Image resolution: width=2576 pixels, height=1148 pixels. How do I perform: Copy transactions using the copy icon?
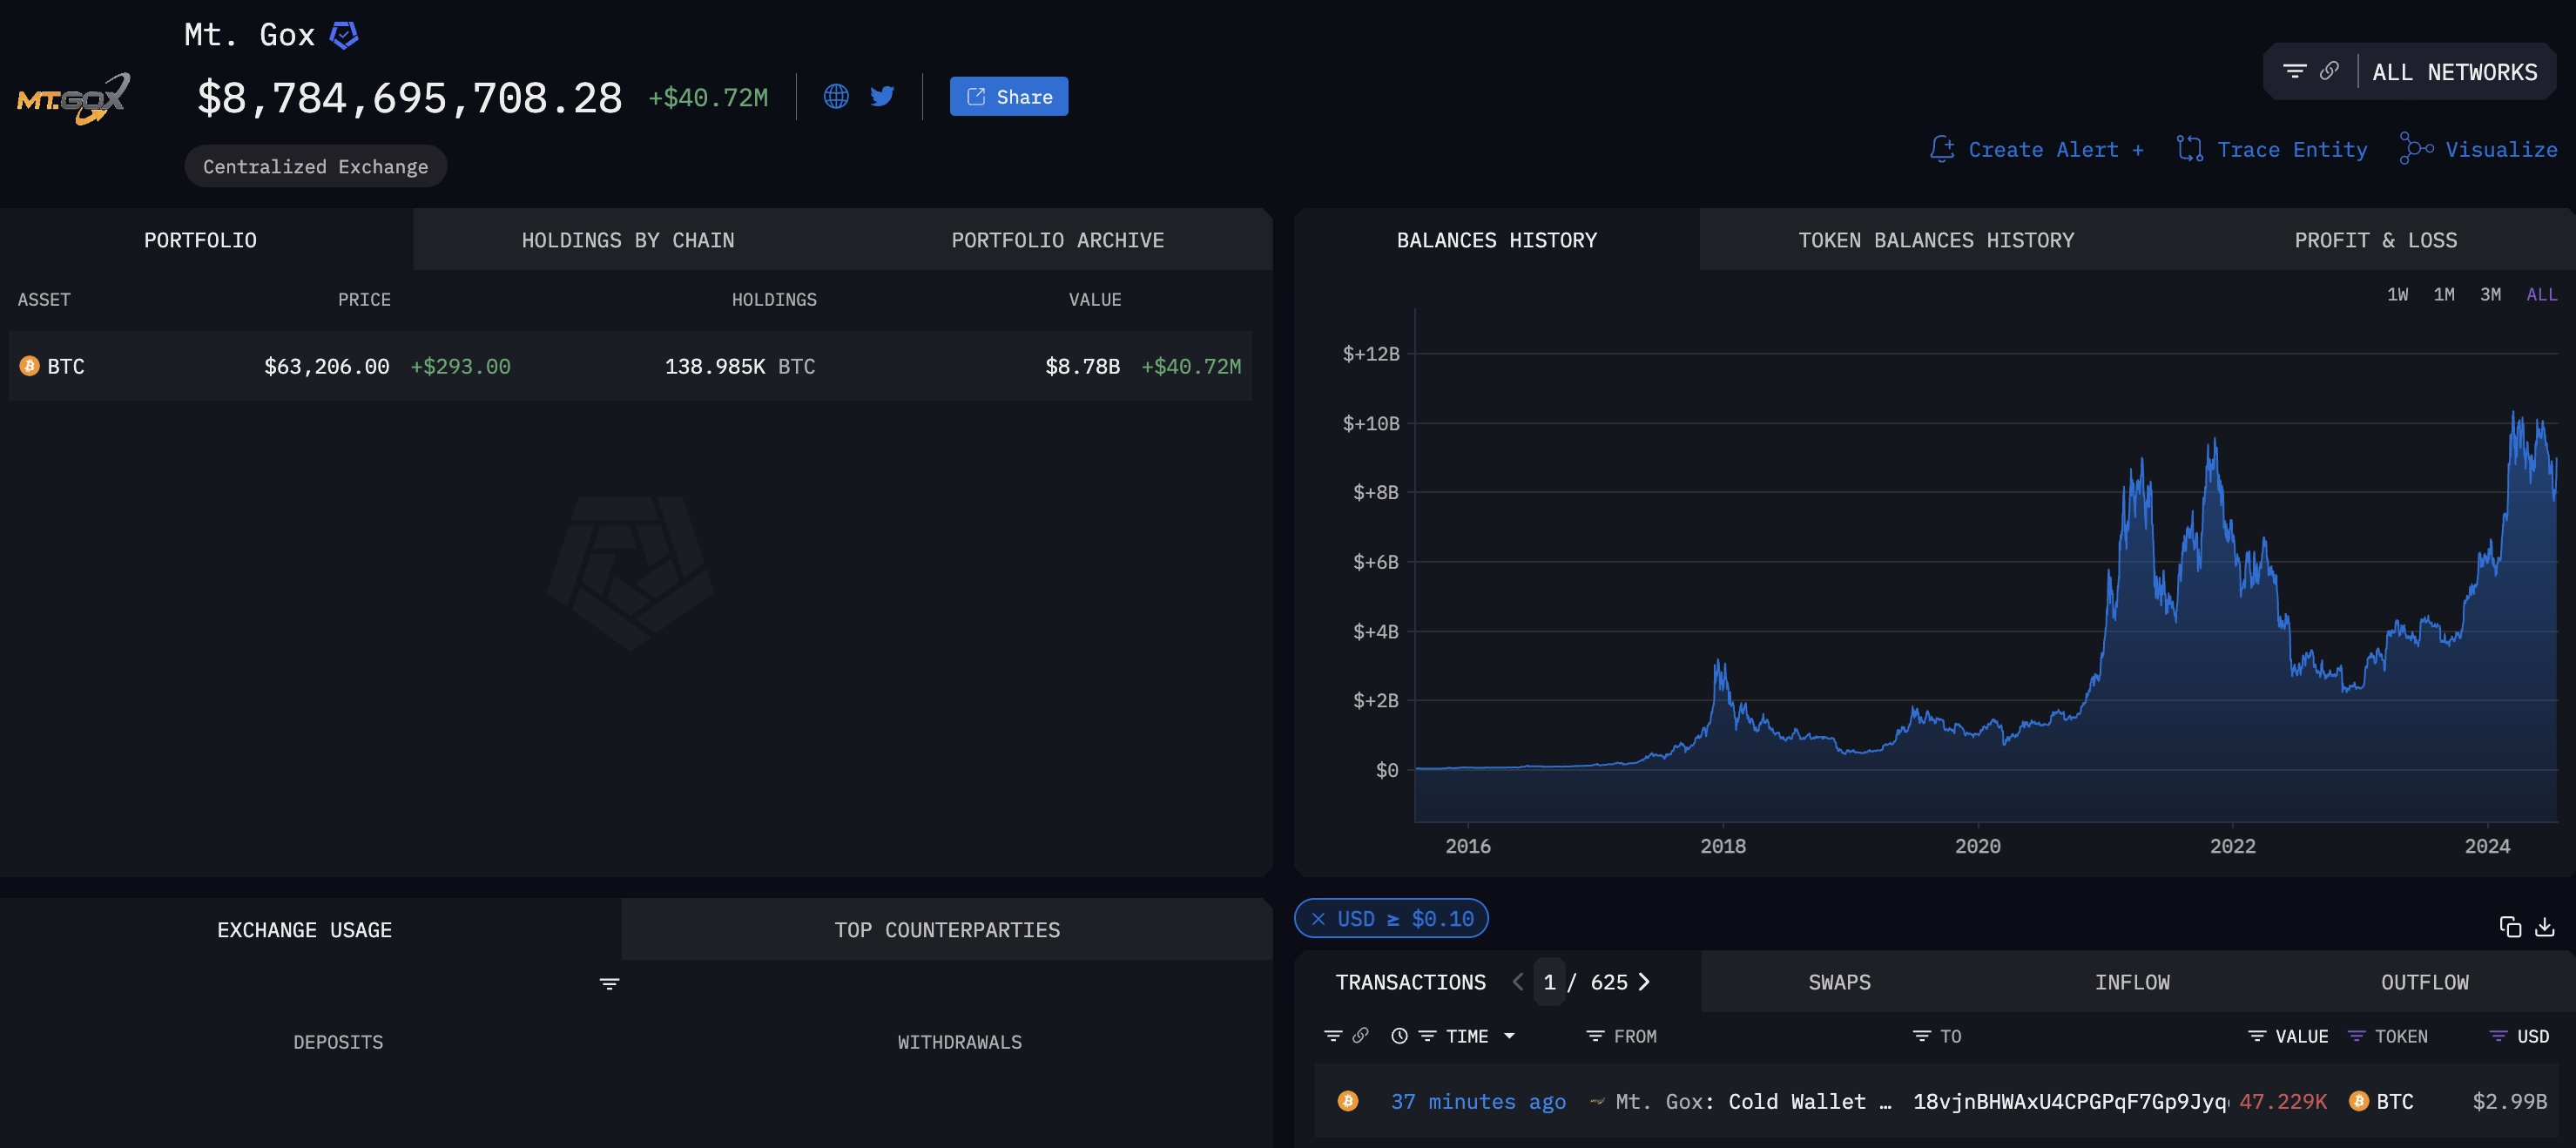click(x=2510, y=927)
